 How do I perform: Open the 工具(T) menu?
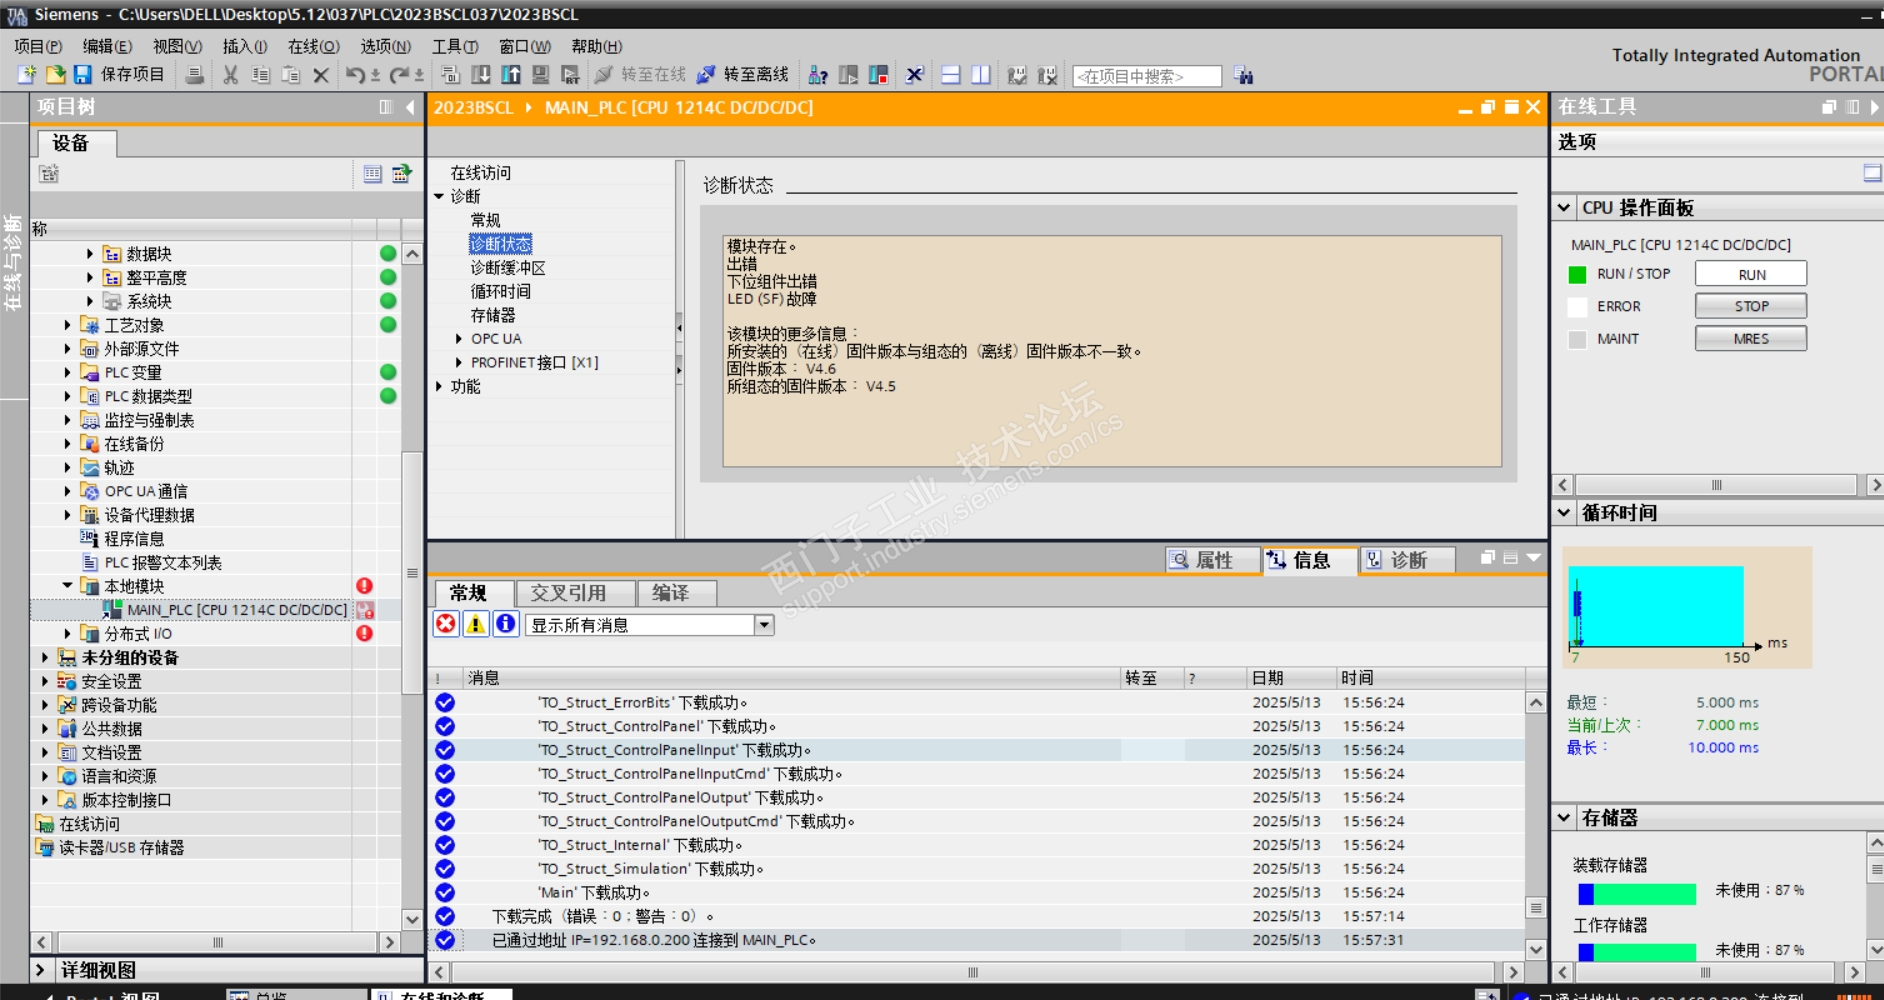click(x=455, y=46)
